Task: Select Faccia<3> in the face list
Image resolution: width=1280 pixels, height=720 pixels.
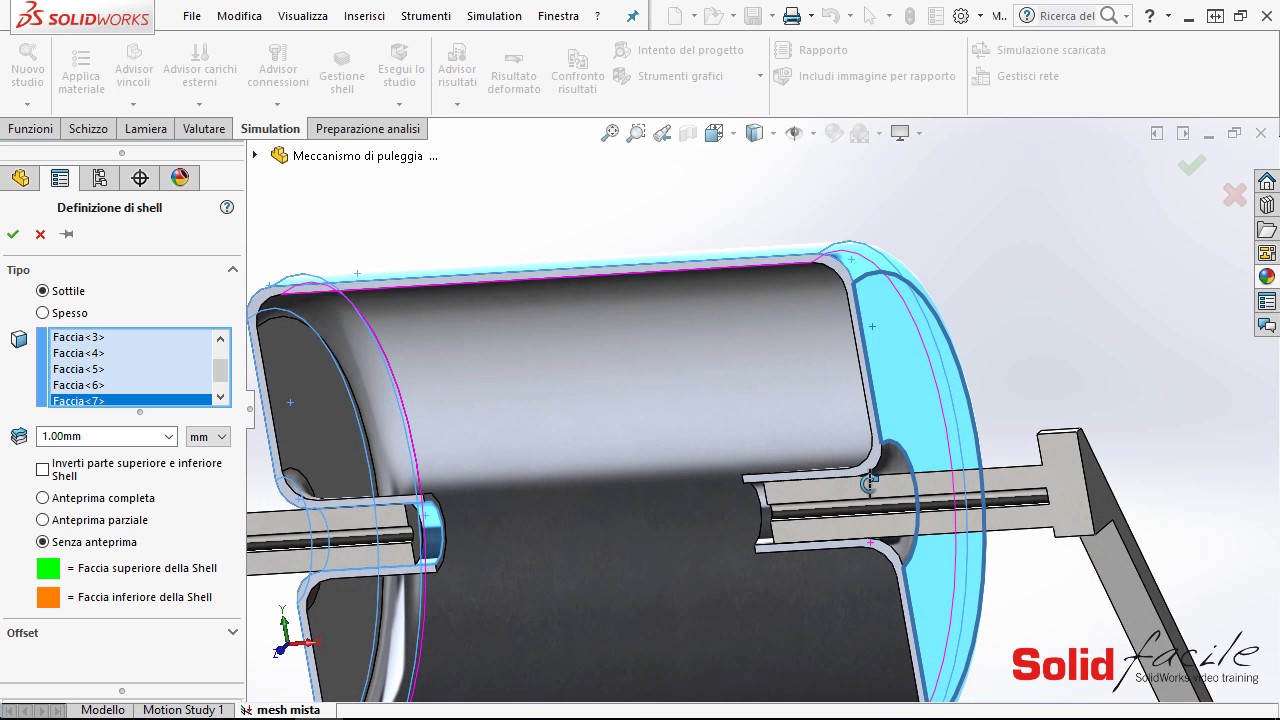Action: (131, 337)
